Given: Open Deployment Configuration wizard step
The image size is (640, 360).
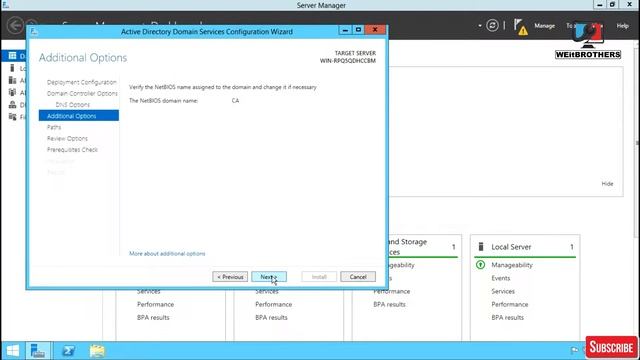Looking at the screenshot, I should tap(82, 82).
